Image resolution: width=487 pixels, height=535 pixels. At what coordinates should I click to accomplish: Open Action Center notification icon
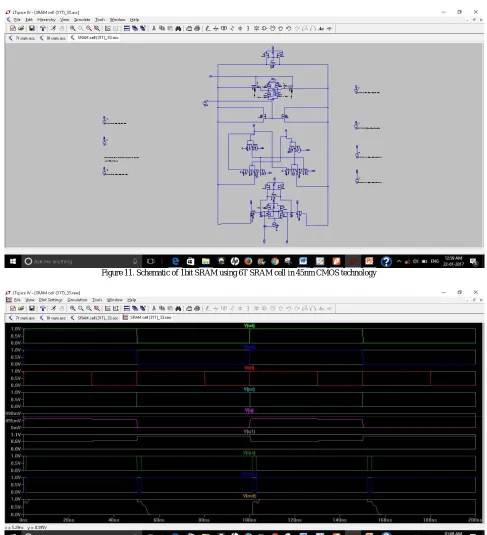click(473, 261)
